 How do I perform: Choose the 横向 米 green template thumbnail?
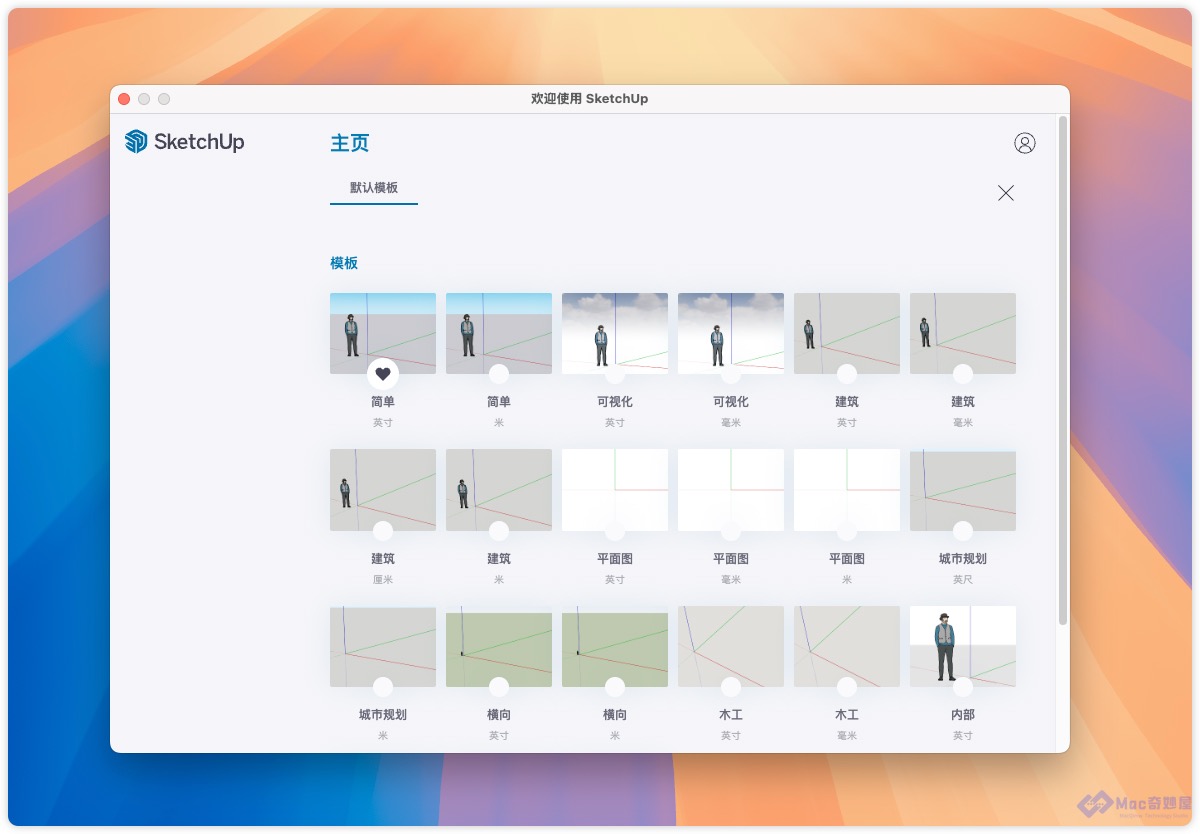click(x=615, y=646)
